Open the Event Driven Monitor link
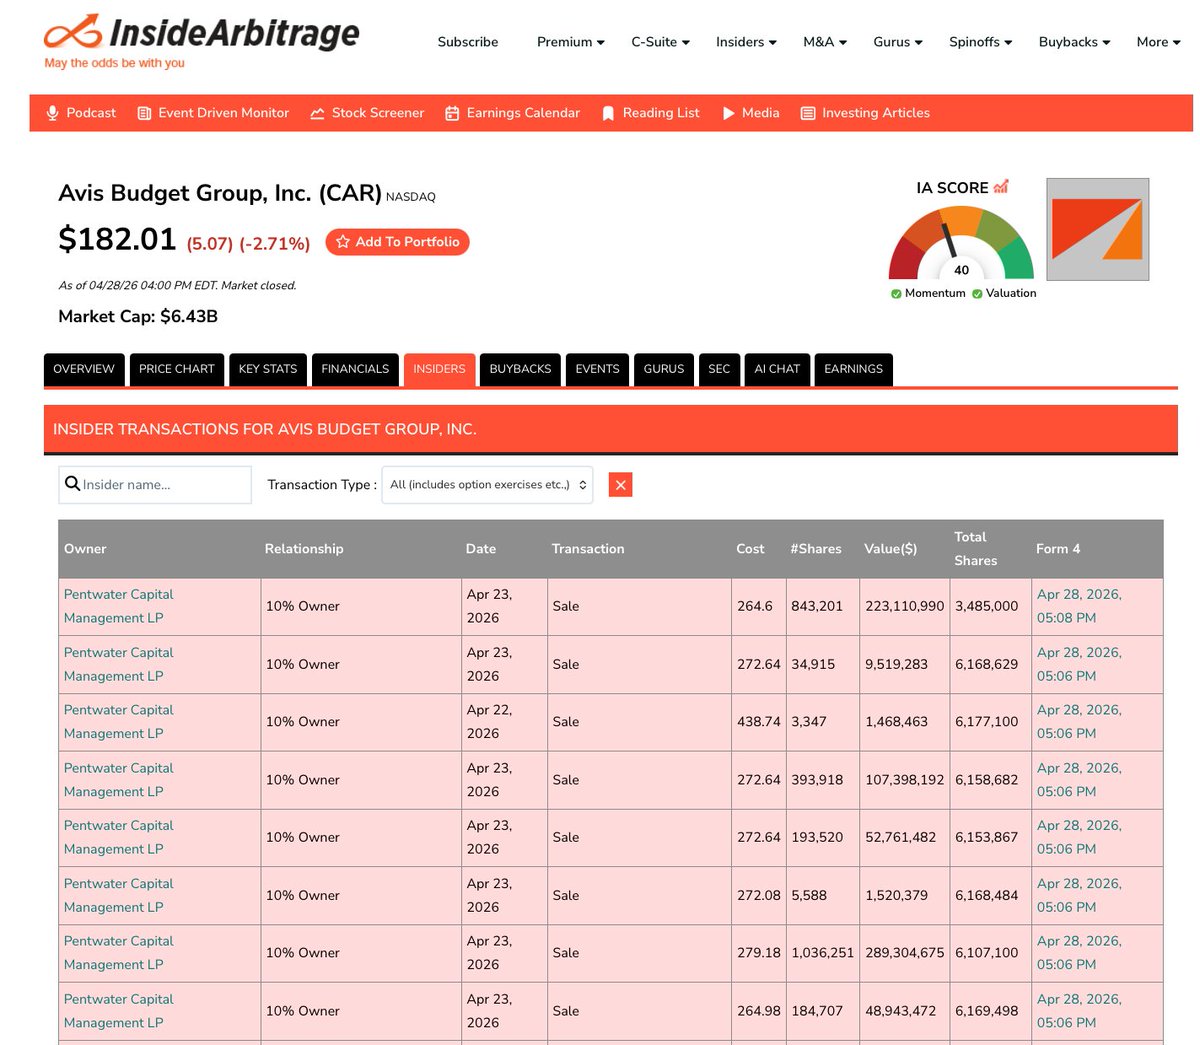Screen dimensions: 1200x1045 click(223, 113)
